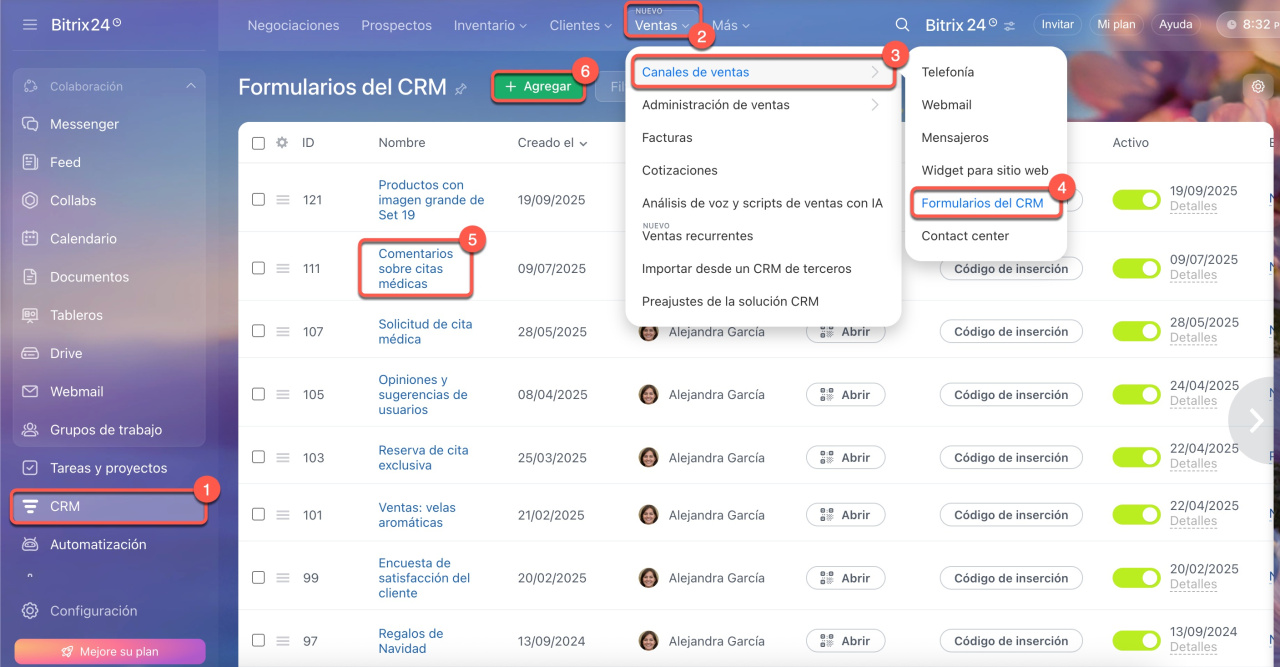Click the Drive icon in the sidebar
Viewport: 1280px width, 667px height.
(x=30, y=353)
